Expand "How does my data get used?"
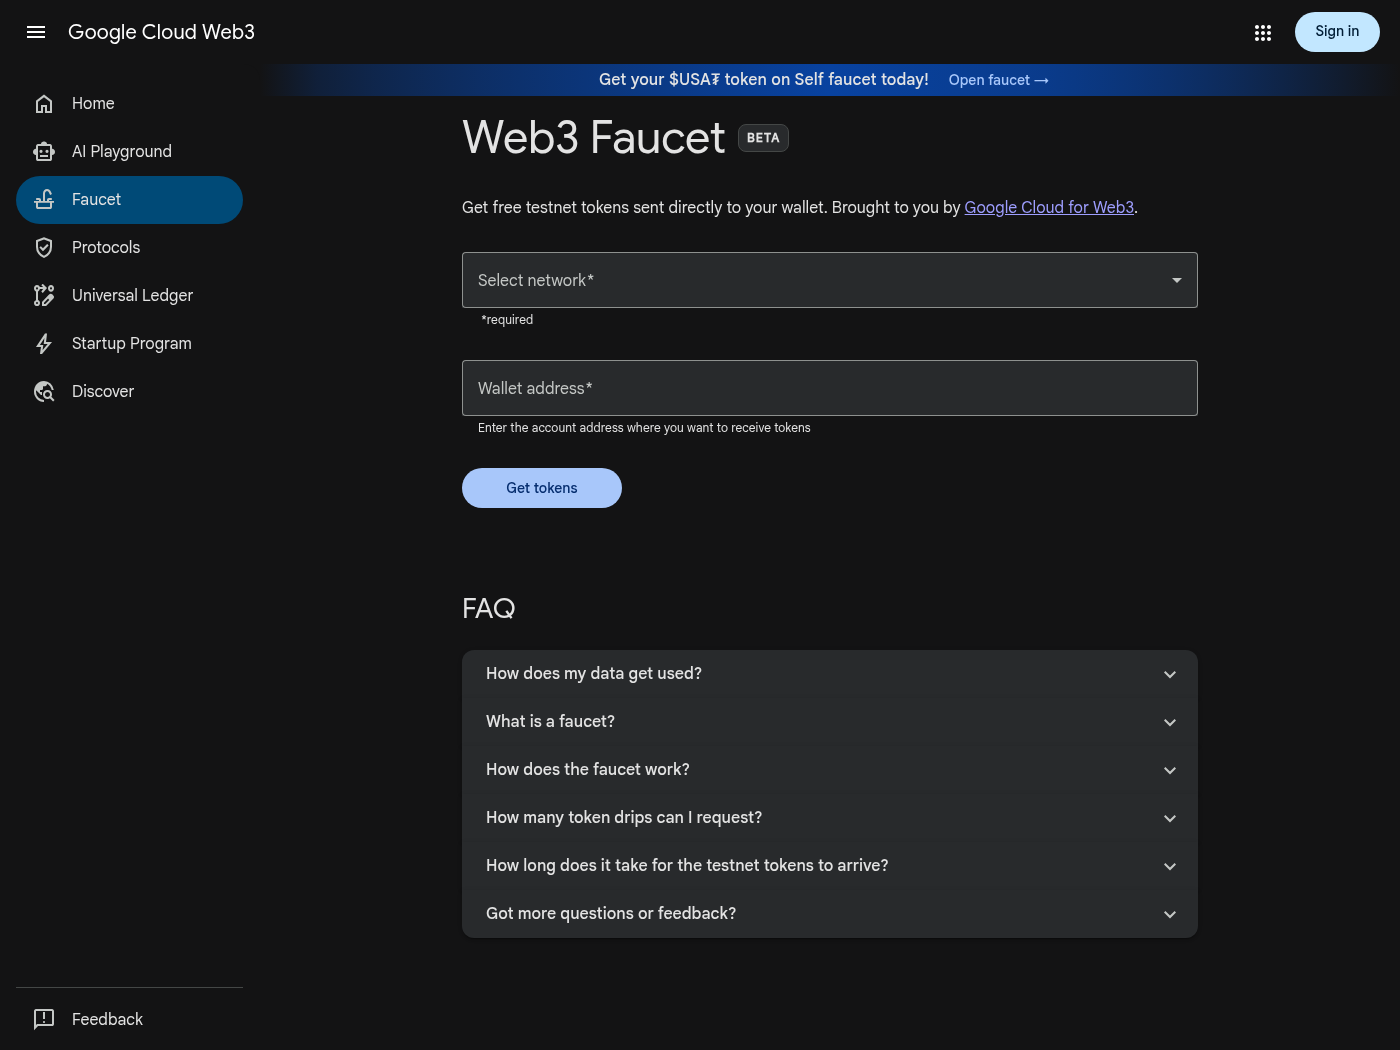 point(830,674)
